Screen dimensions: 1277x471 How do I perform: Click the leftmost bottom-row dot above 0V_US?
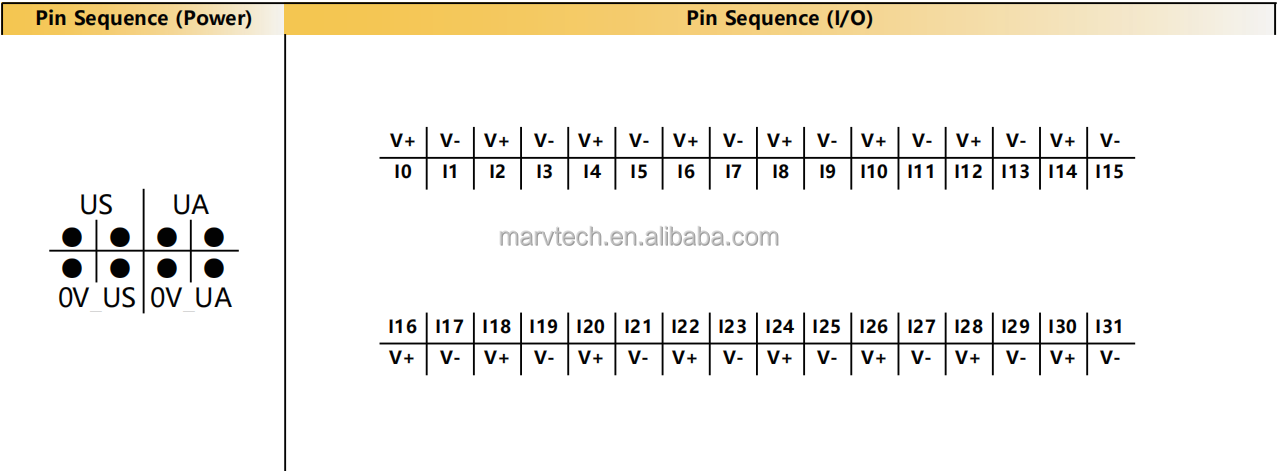[x=72, y=268]
